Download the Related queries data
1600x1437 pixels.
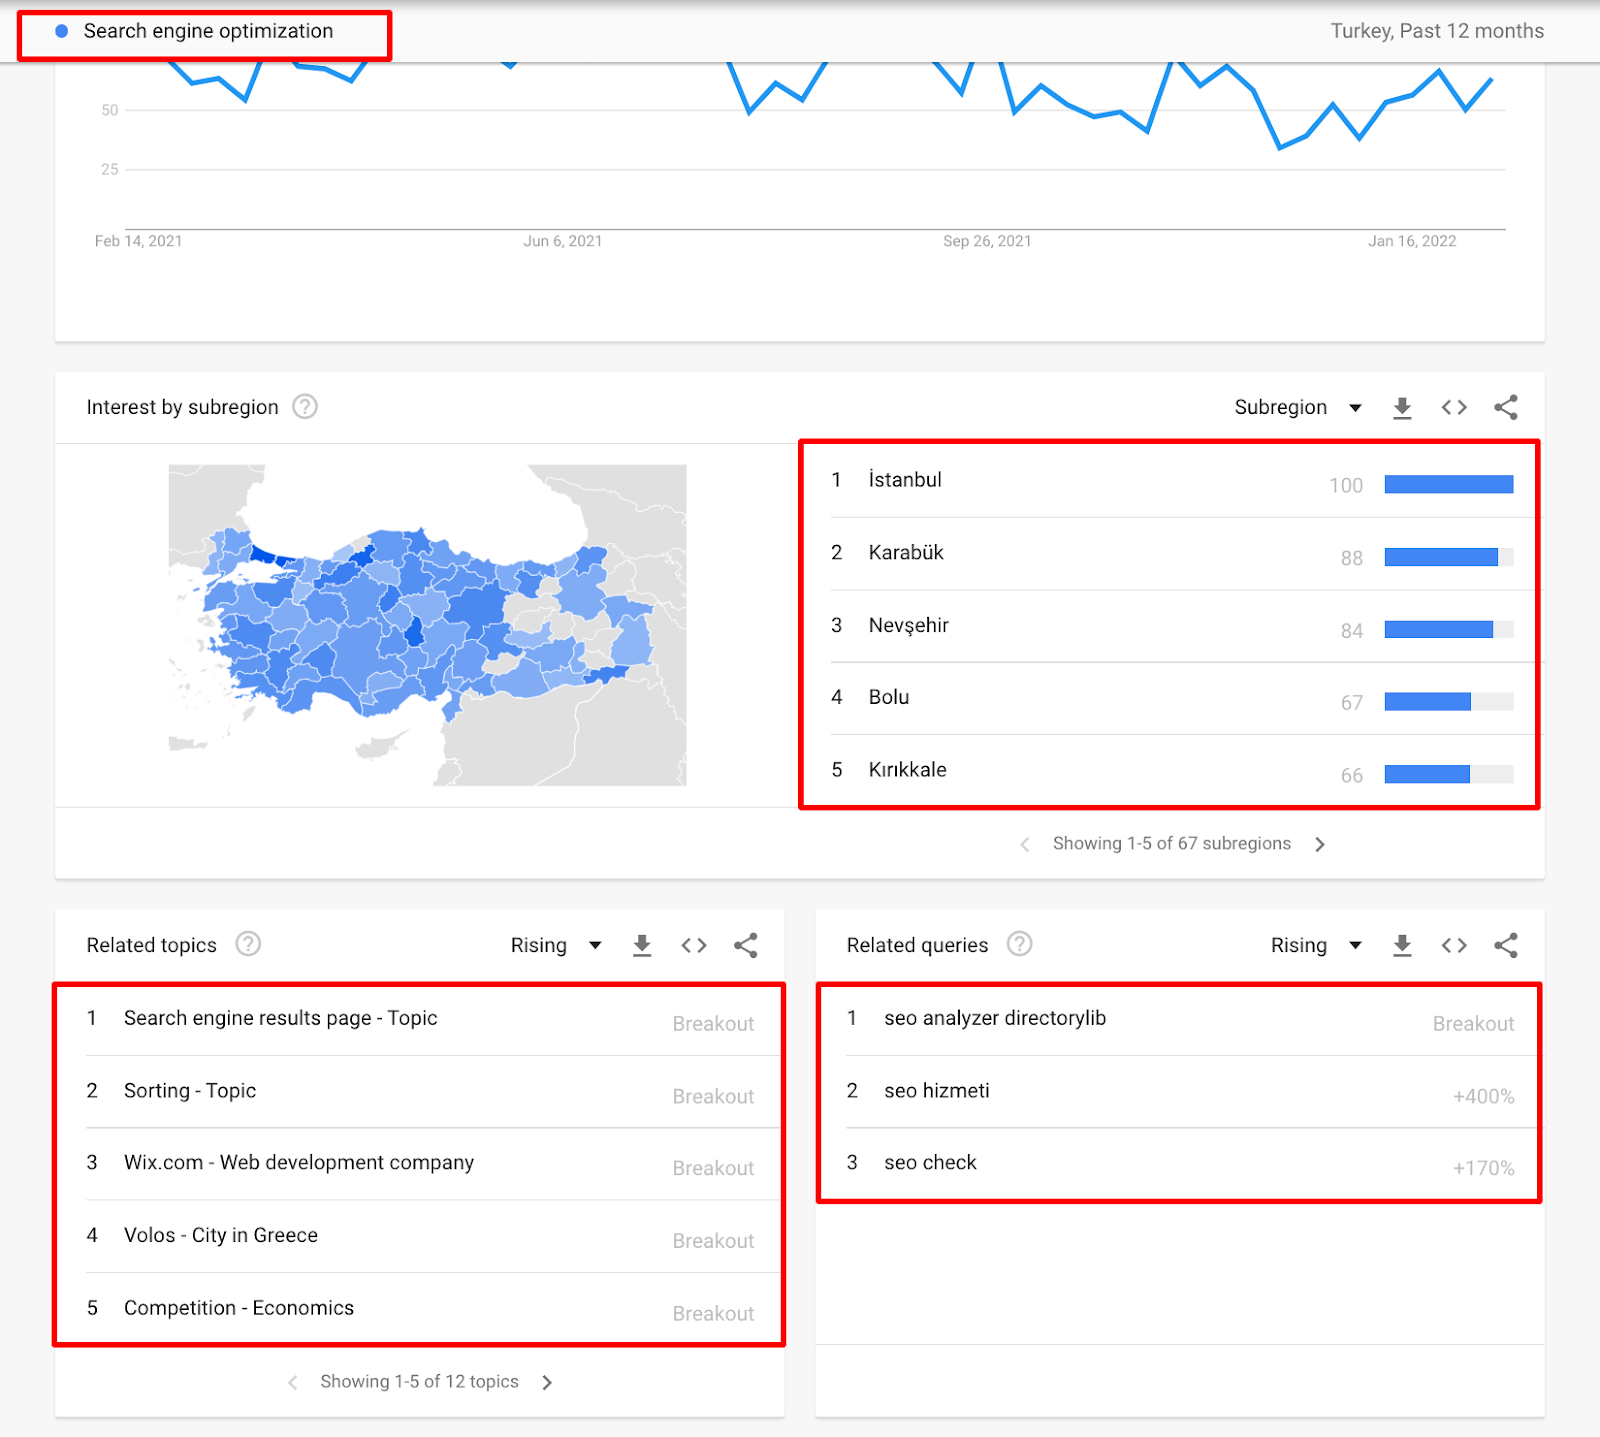point(1402,945)
